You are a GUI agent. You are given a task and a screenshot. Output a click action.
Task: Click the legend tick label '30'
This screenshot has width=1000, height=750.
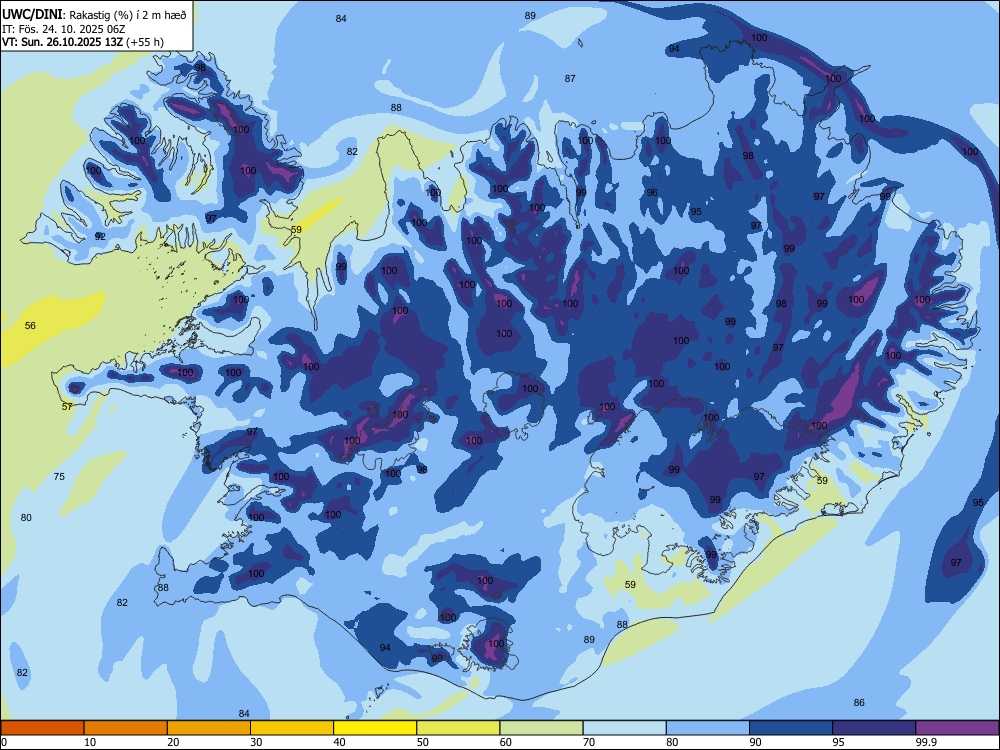[x=256, y=742]
